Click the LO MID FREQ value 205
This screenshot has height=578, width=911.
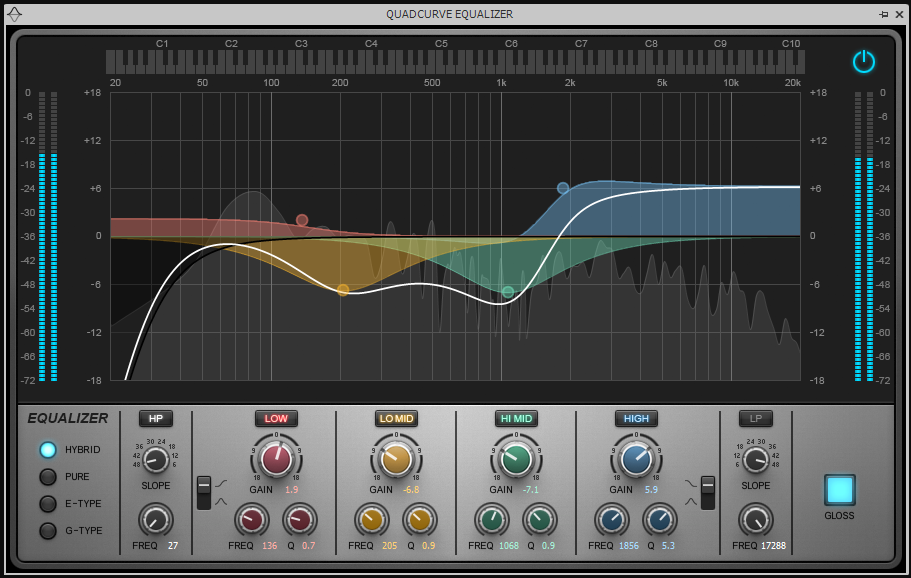coord(389,546)
